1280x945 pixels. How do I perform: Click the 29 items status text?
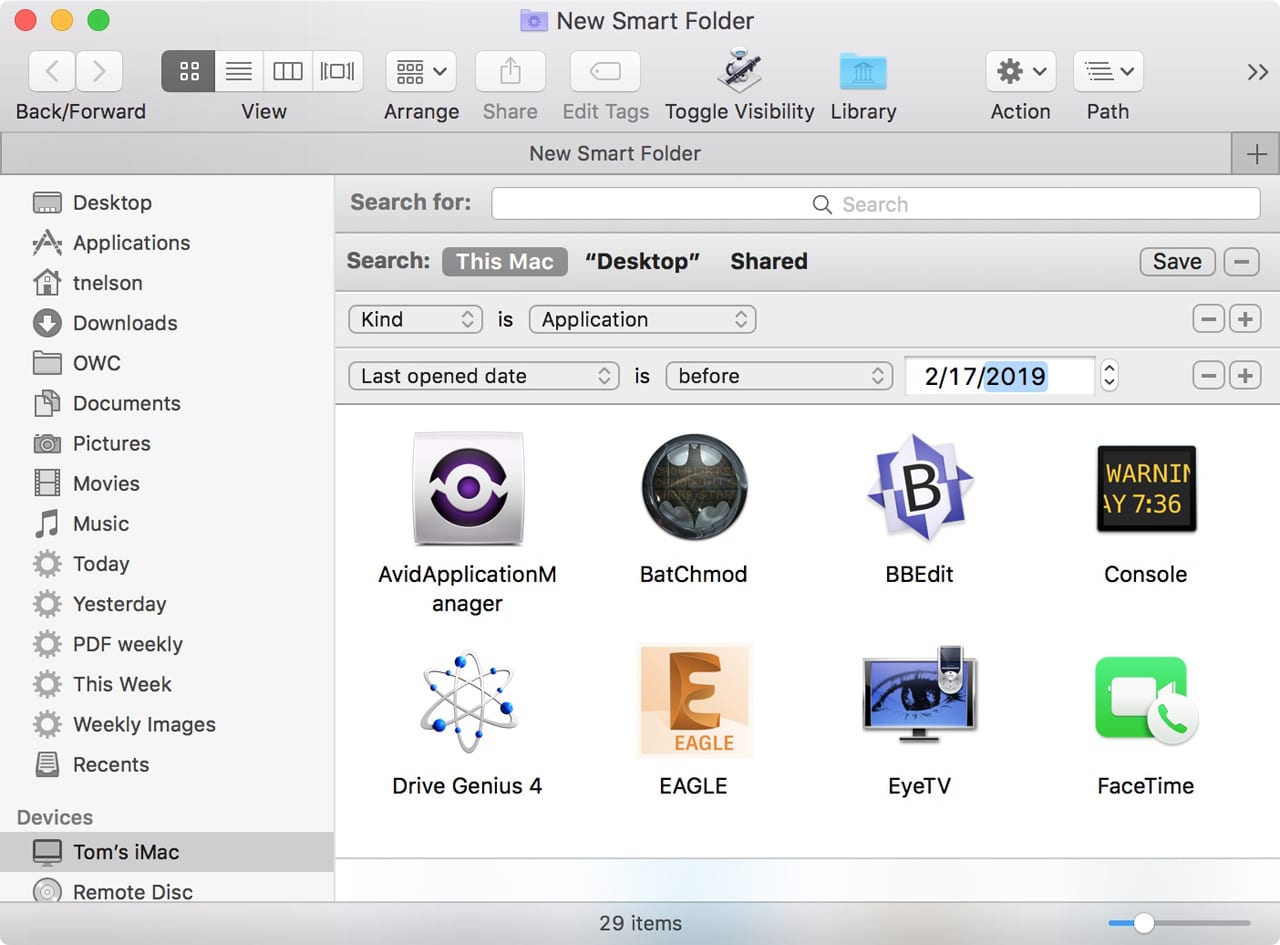640,923
